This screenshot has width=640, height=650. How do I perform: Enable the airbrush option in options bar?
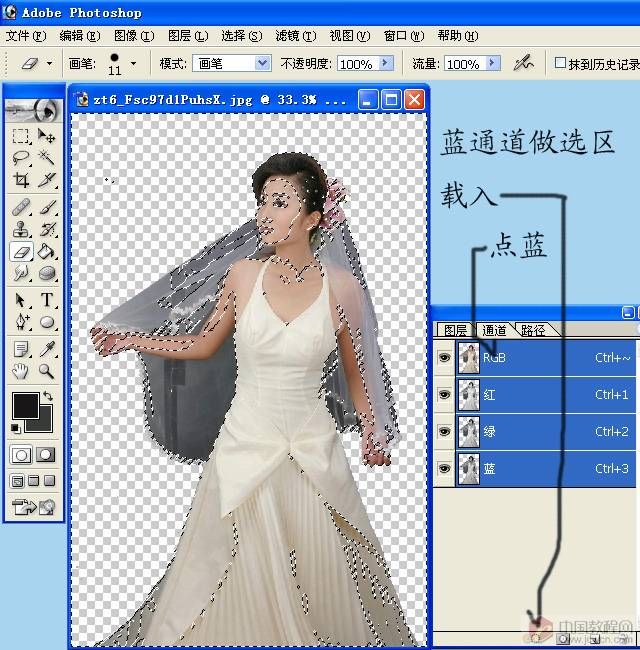522,63
